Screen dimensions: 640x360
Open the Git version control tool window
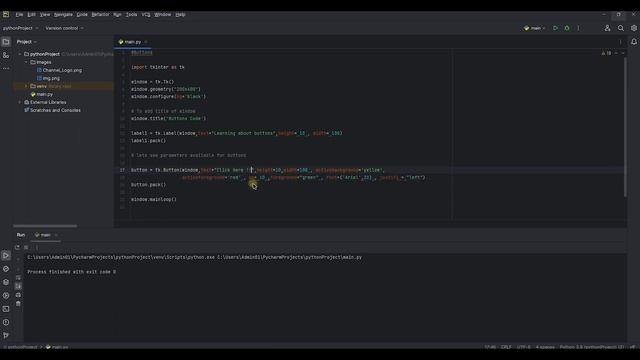[6, 336]
